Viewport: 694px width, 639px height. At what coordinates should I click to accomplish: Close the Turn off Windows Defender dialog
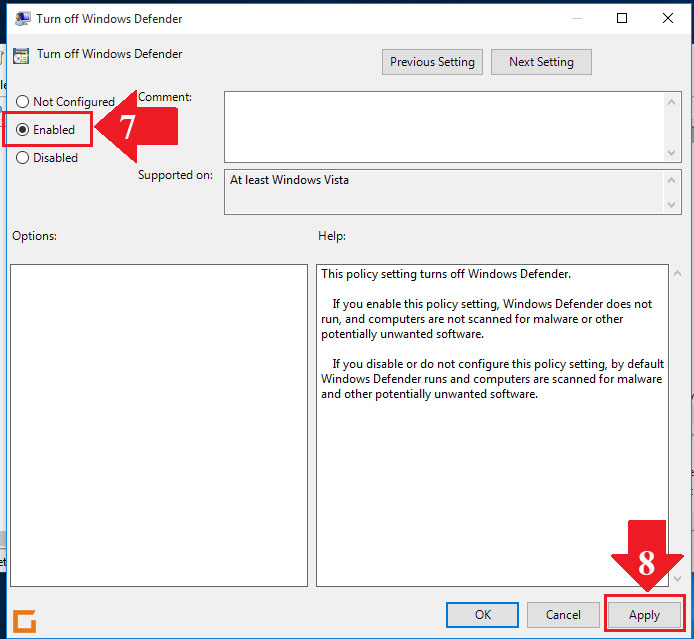(x=668, y=18)
